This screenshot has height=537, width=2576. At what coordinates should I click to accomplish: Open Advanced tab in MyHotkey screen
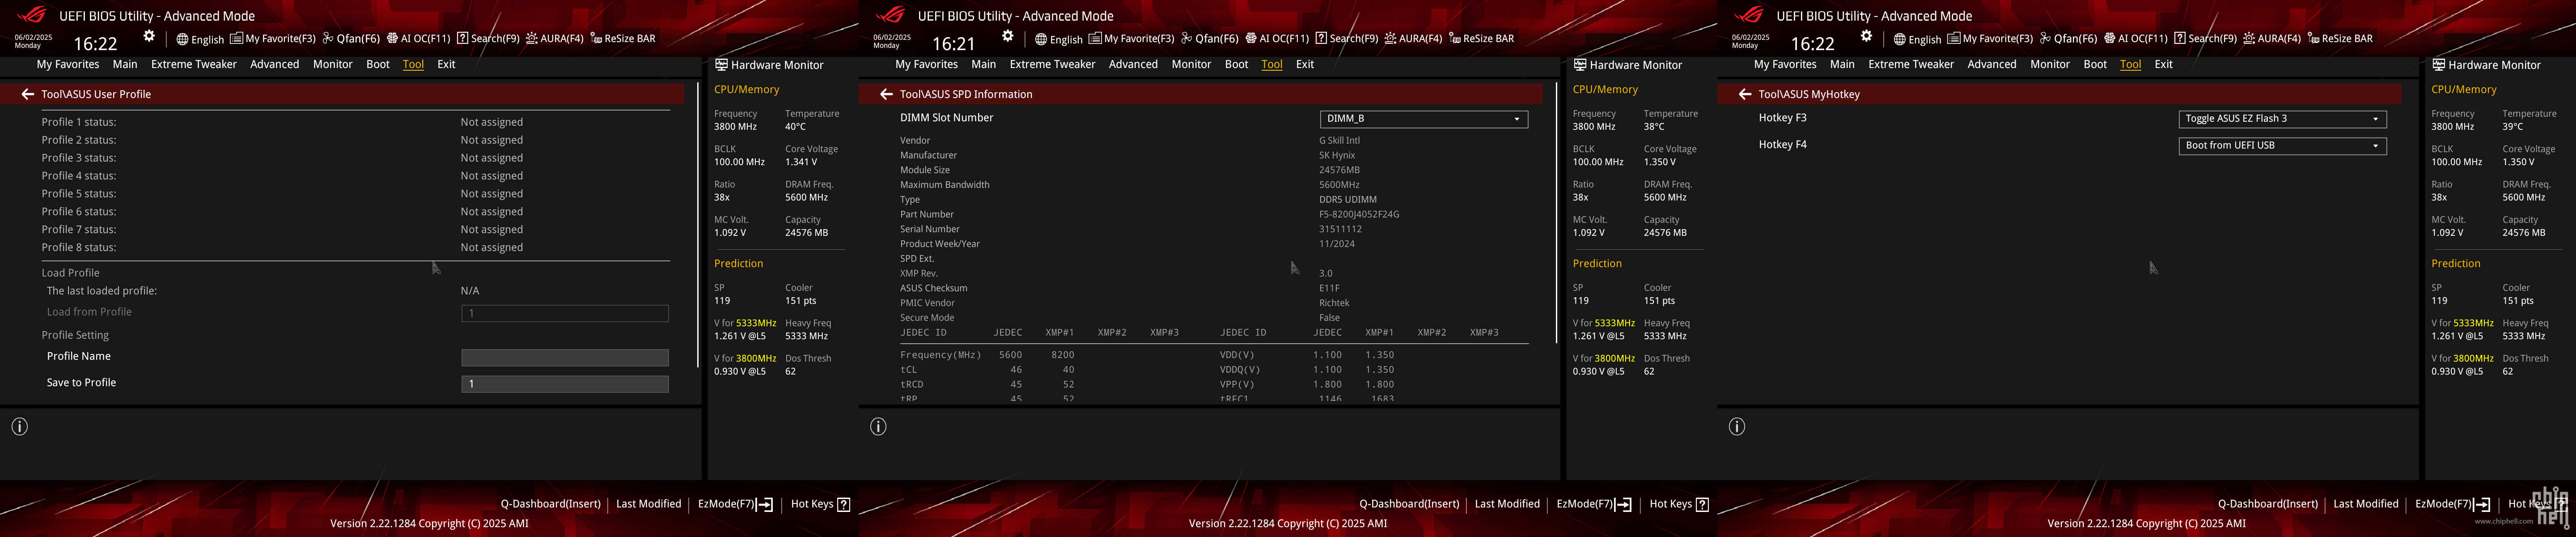[1992, 64]
